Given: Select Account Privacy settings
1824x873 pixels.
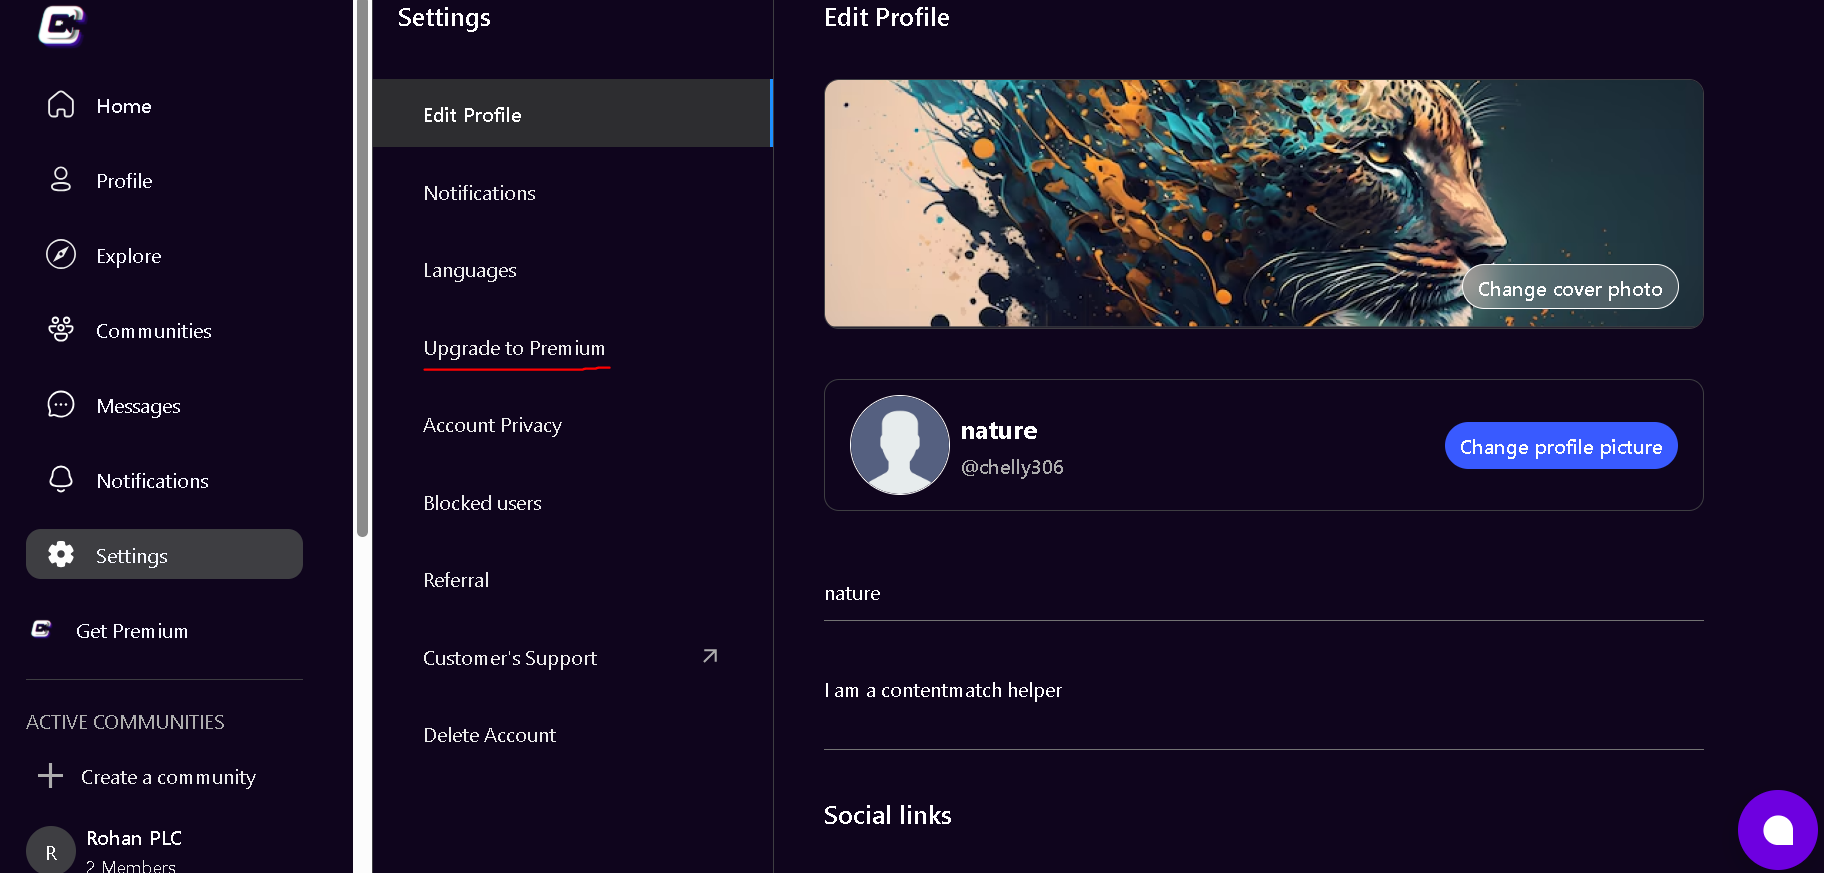Looking at the screenshot, I should 492,425.
